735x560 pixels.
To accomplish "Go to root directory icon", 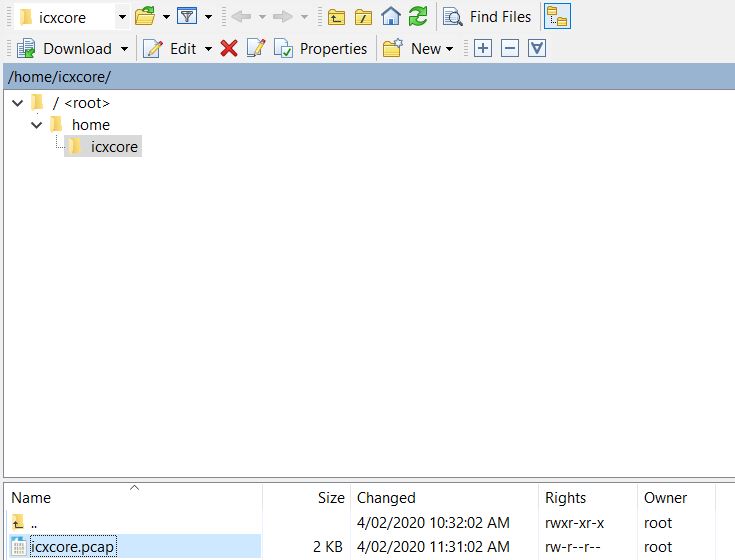I will 363,16.
